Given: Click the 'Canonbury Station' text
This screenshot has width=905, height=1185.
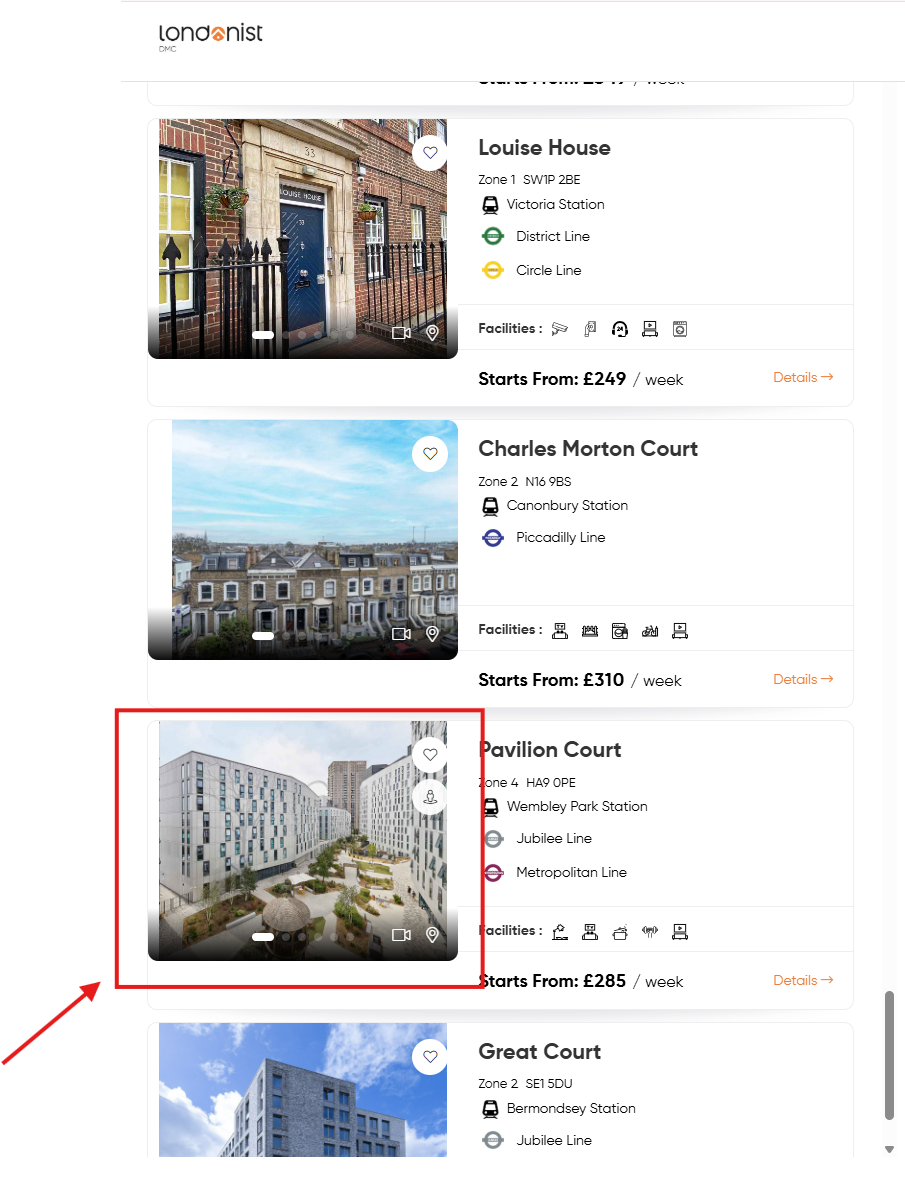Looking at the screenshot, I should (x=567, y=505).
